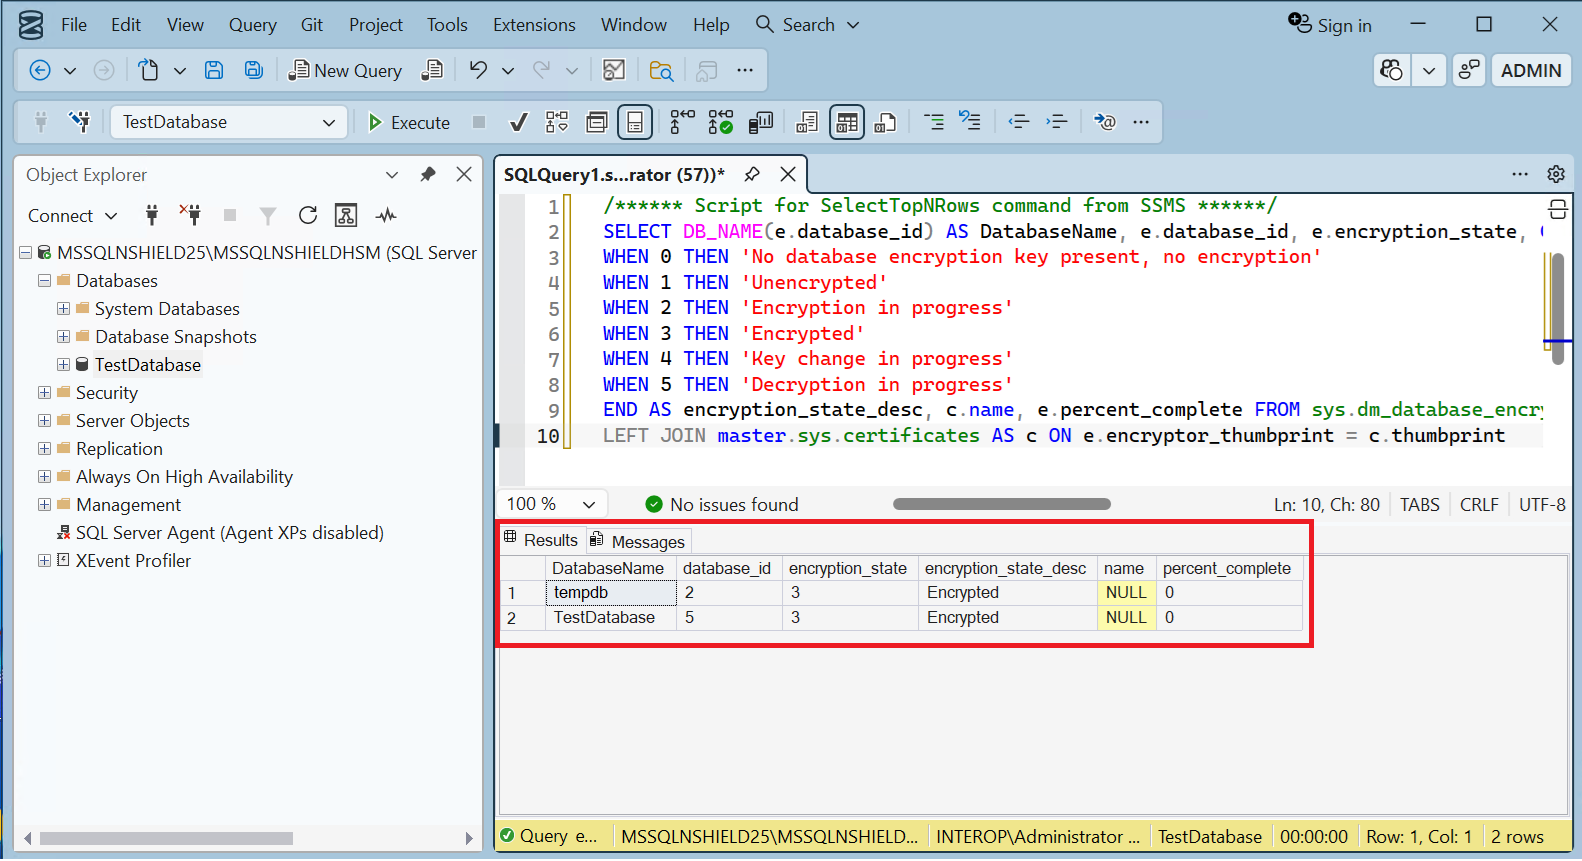Screen dimensions: 1582x861
Task: Open the Object Explorer window position dropdown arrow
Action: (x=392, y=175)
